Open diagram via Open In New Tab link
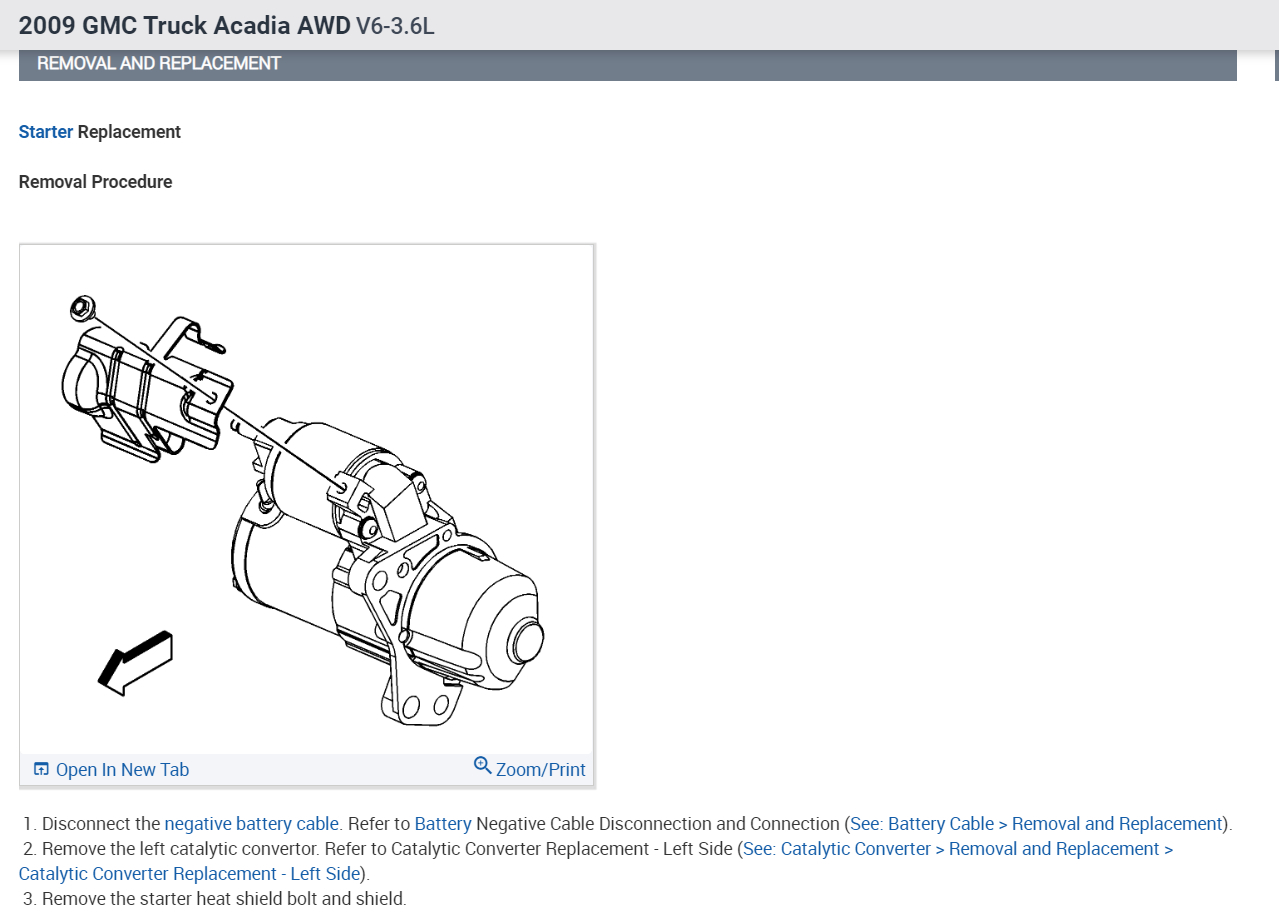The width and height of the screenshot is (1279, 913). pyautogui.click(x=122, y=770)
